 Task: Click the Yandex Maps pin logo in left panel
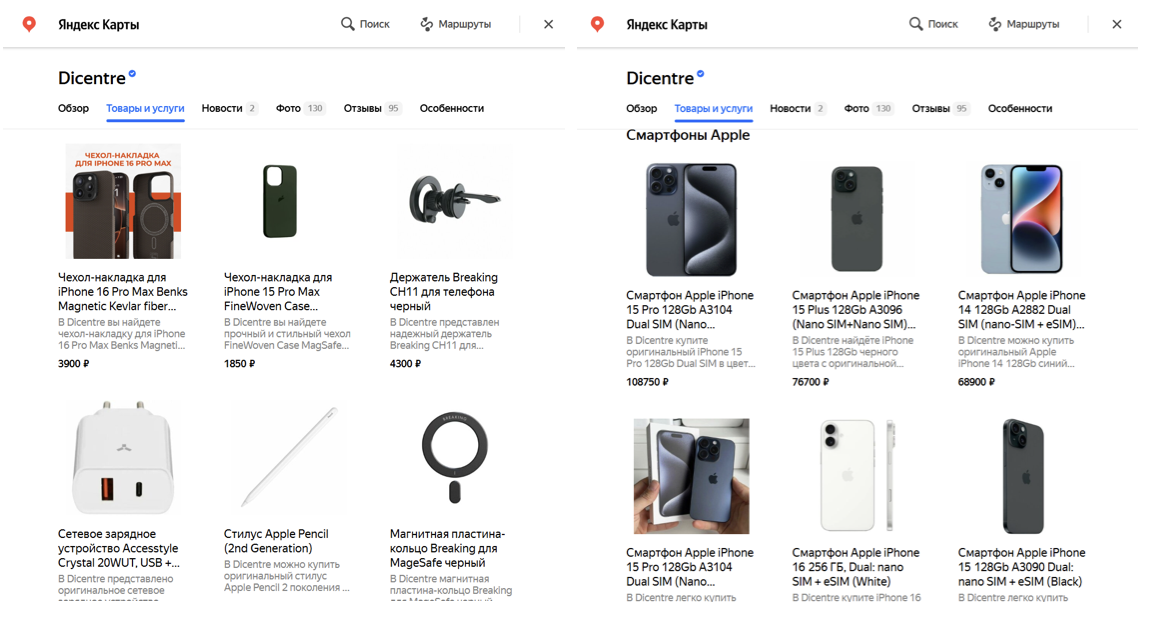coord(29,24)
